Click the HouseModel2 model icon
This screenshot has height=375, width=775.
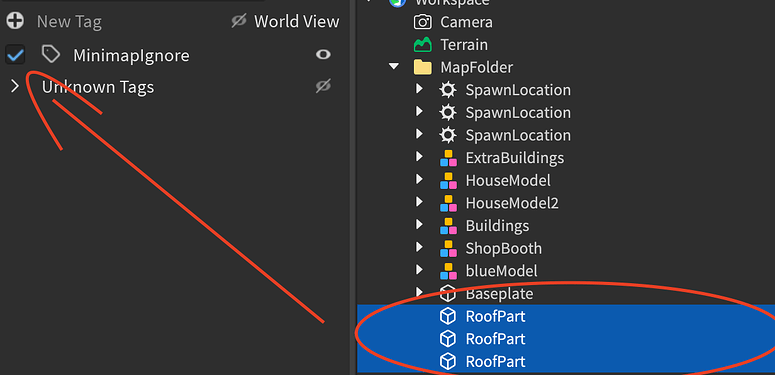(448, 203)
